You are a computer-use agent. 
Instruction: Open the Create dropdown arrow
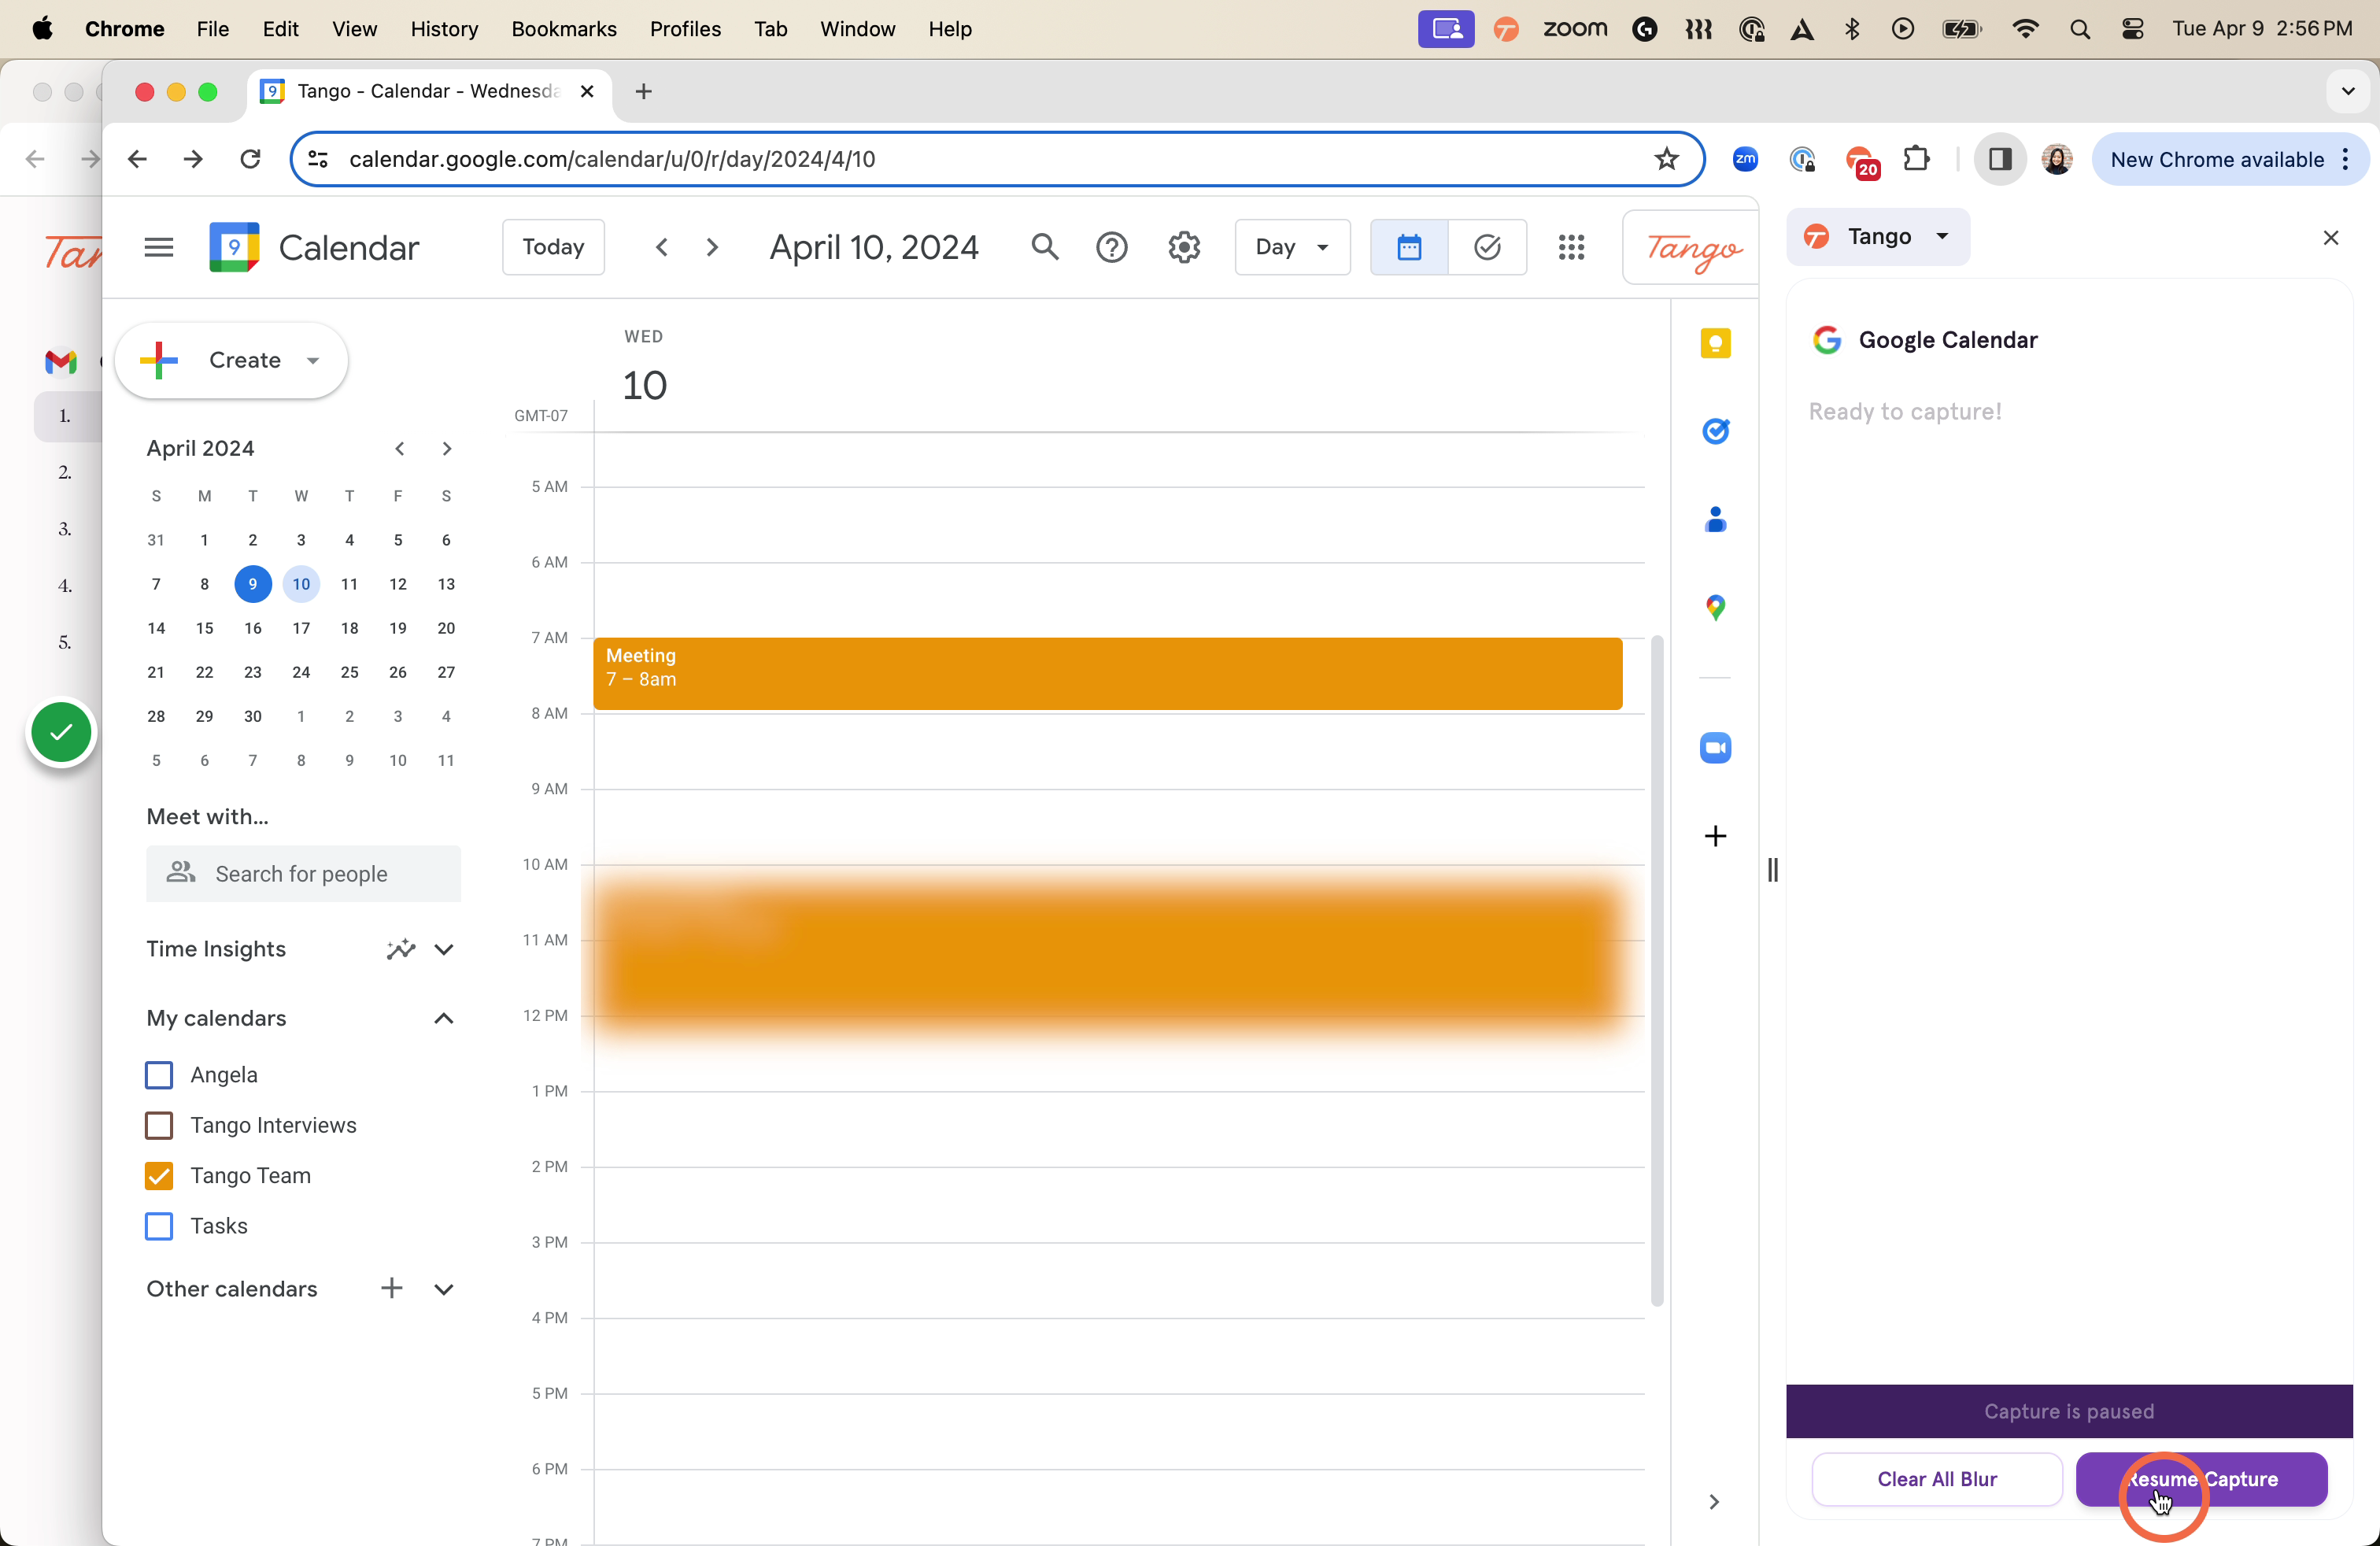313,360
